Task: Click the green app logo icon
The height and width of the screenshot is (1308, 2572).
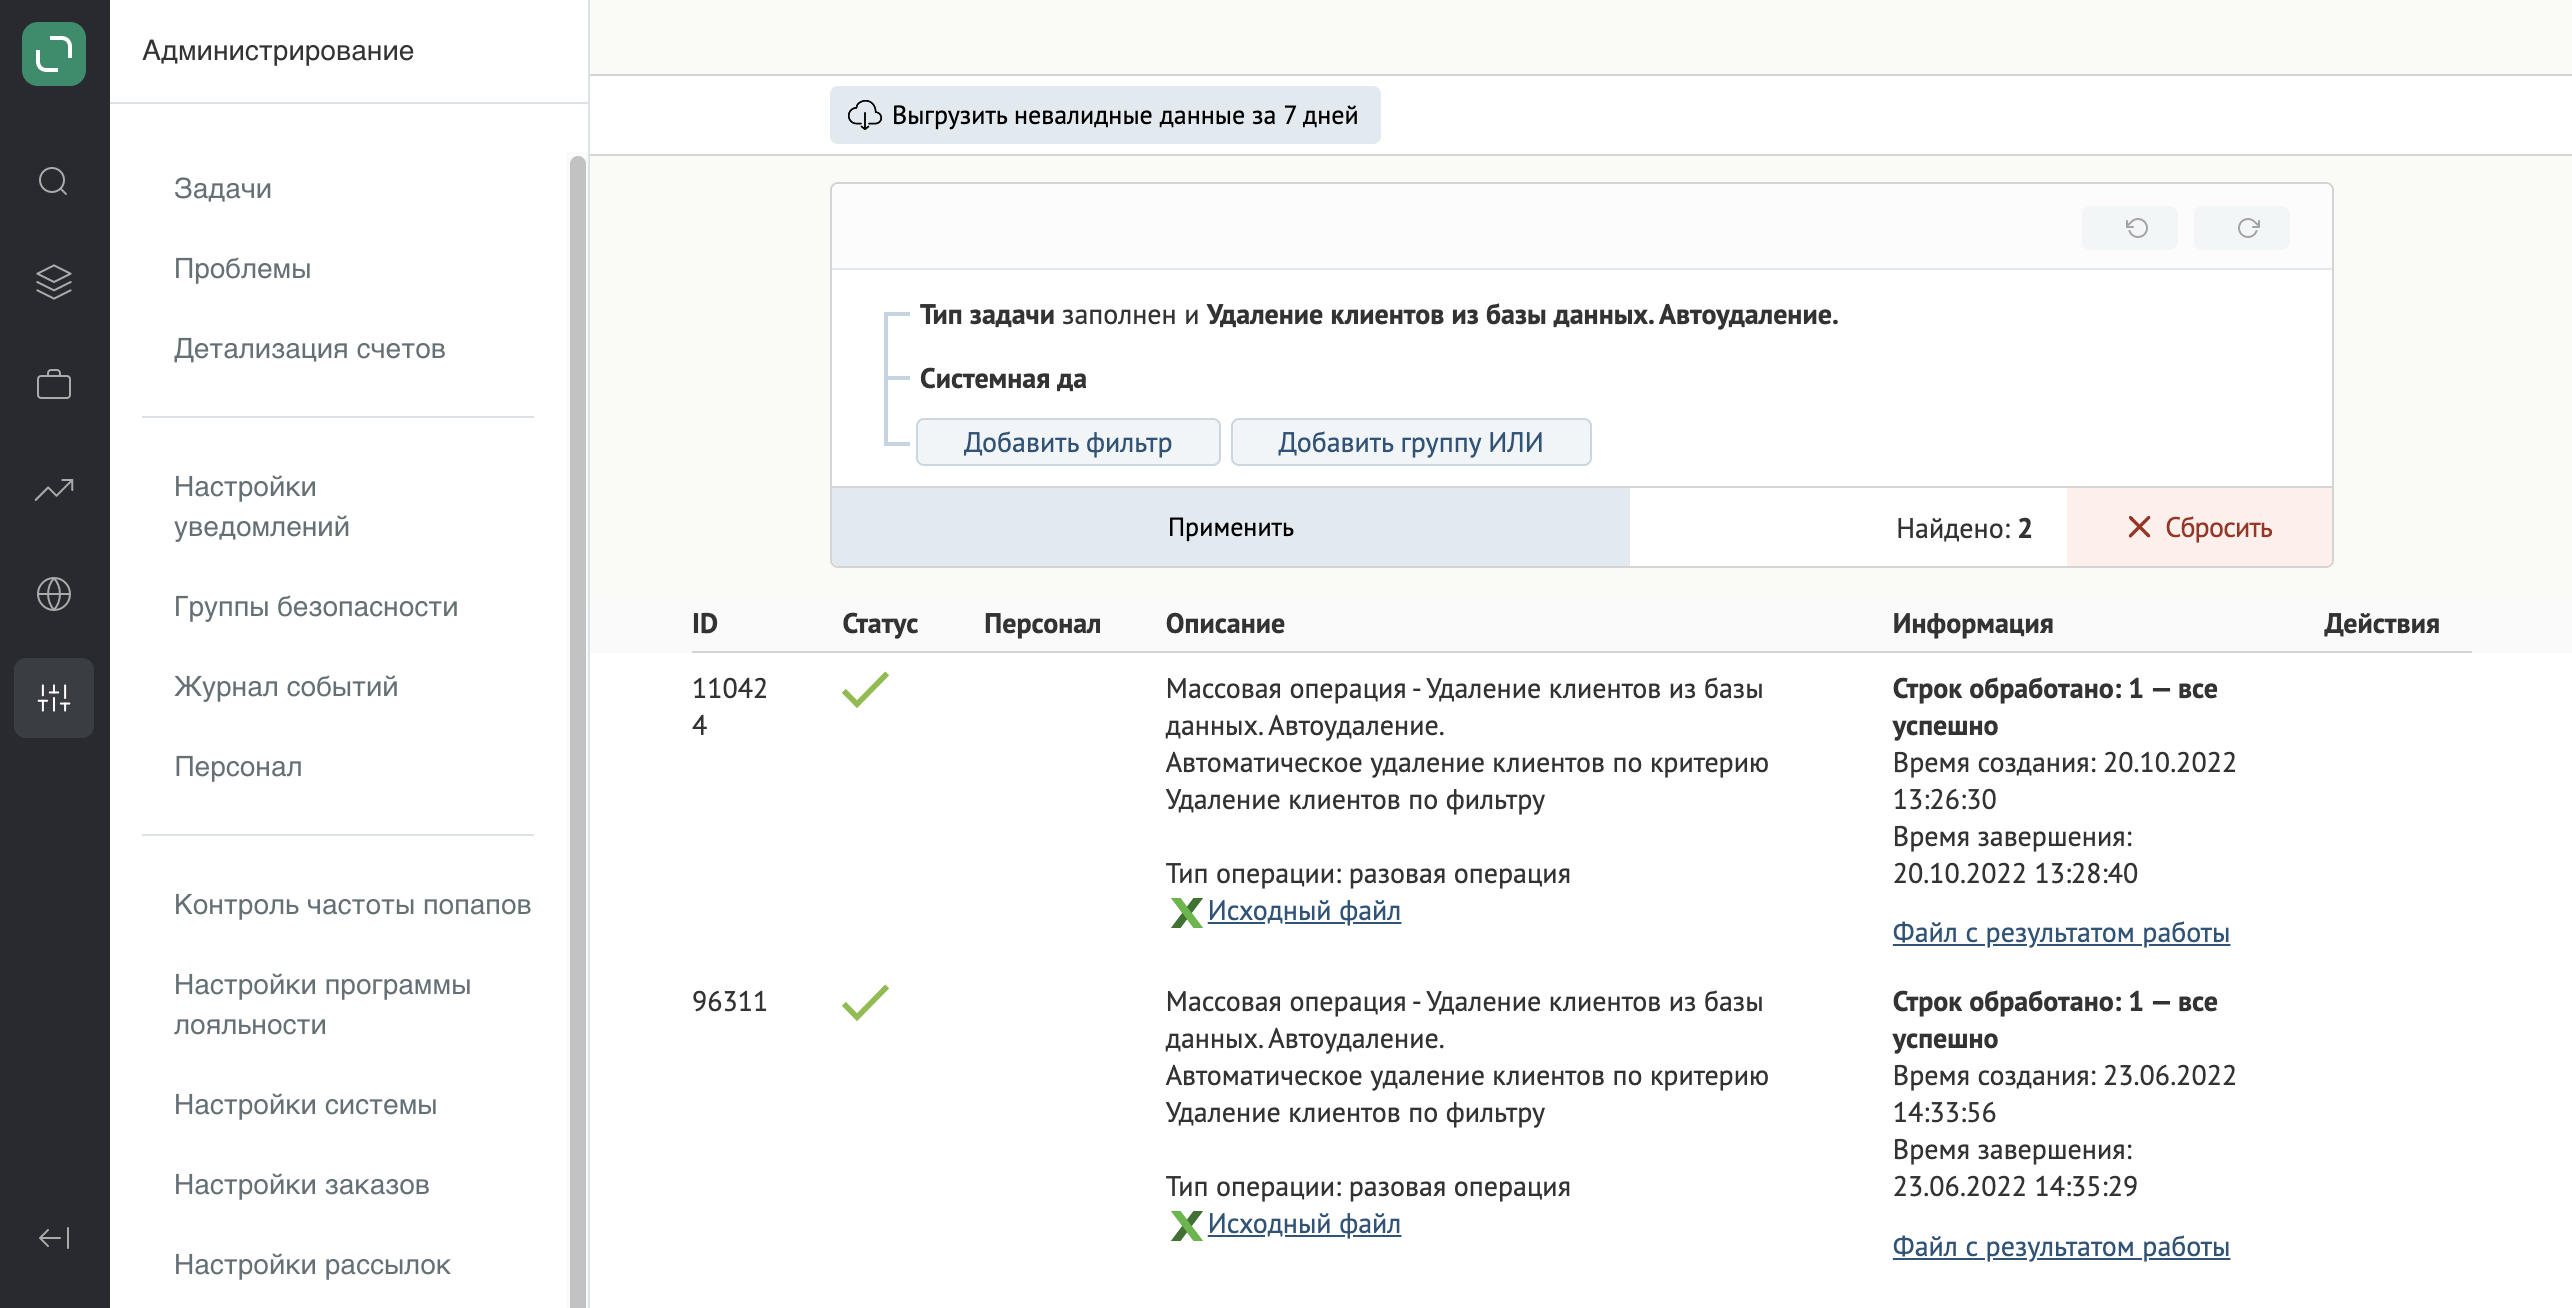Action: [54, 54]
